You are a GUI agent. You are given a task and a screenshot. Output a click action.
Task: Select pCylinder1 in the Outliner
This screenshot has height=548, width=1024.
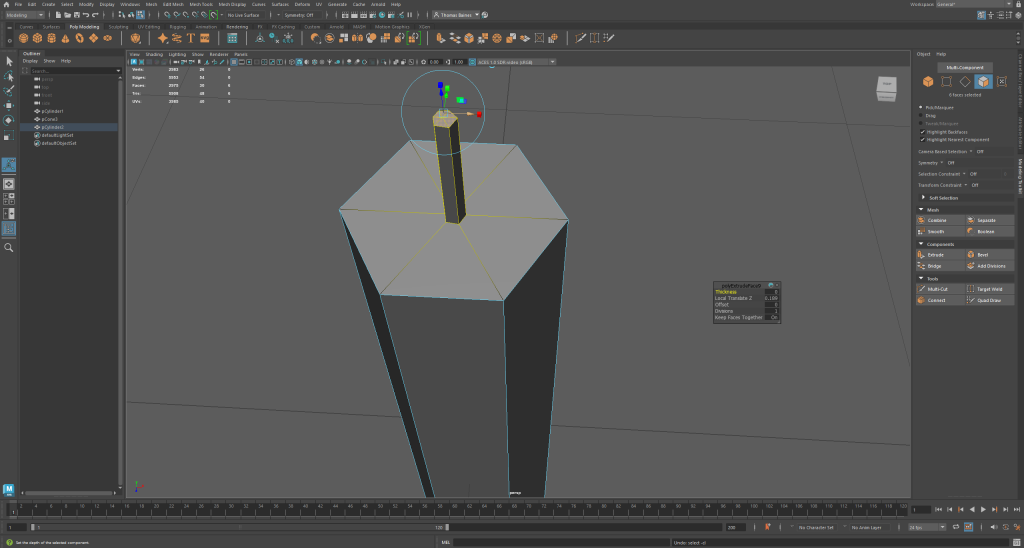click(54, 111)
